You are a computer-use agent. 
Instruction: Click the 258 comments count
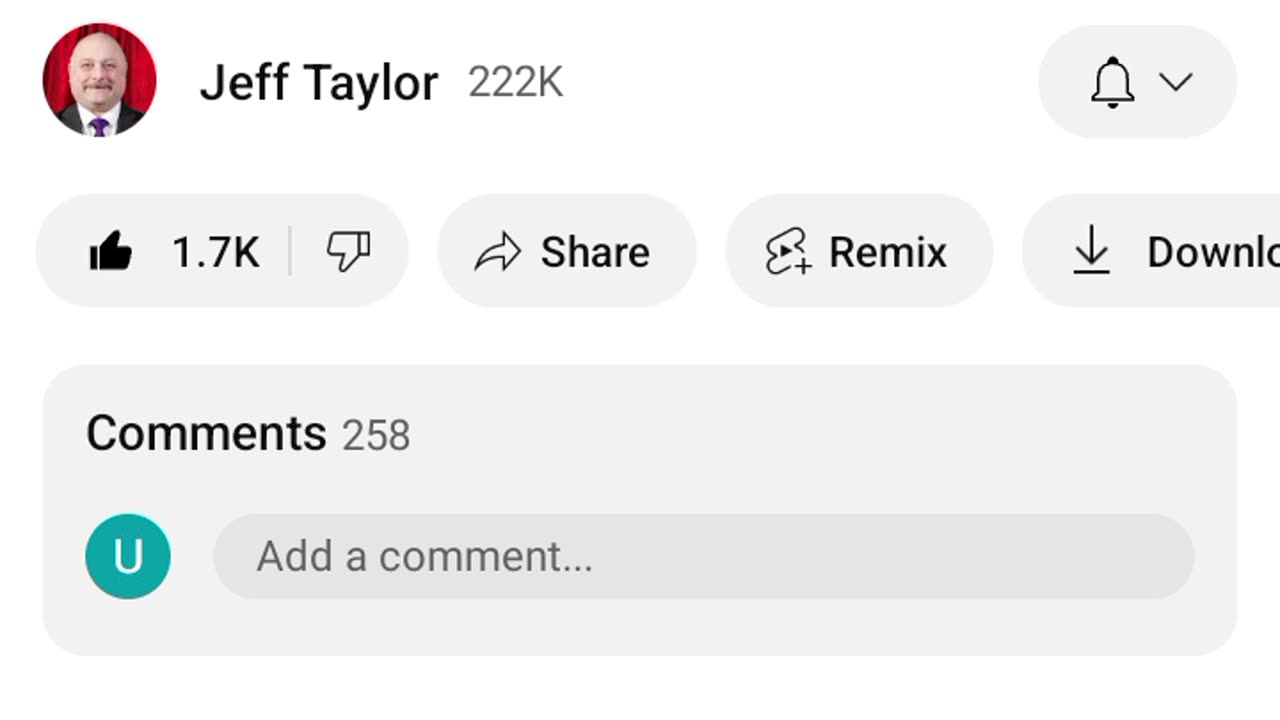pyautogui.click(x=376, y=436)
